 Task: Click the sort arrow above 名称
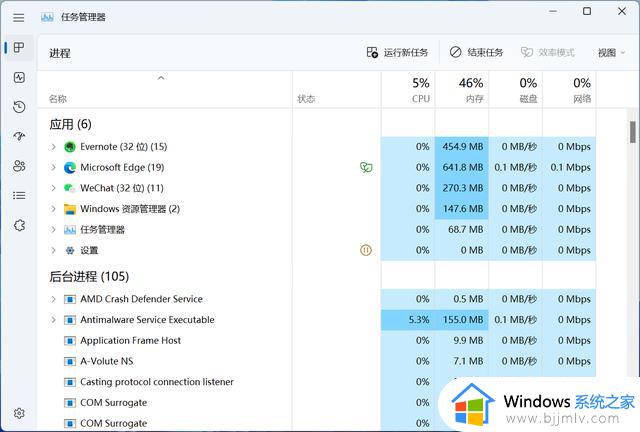[161, 78]
